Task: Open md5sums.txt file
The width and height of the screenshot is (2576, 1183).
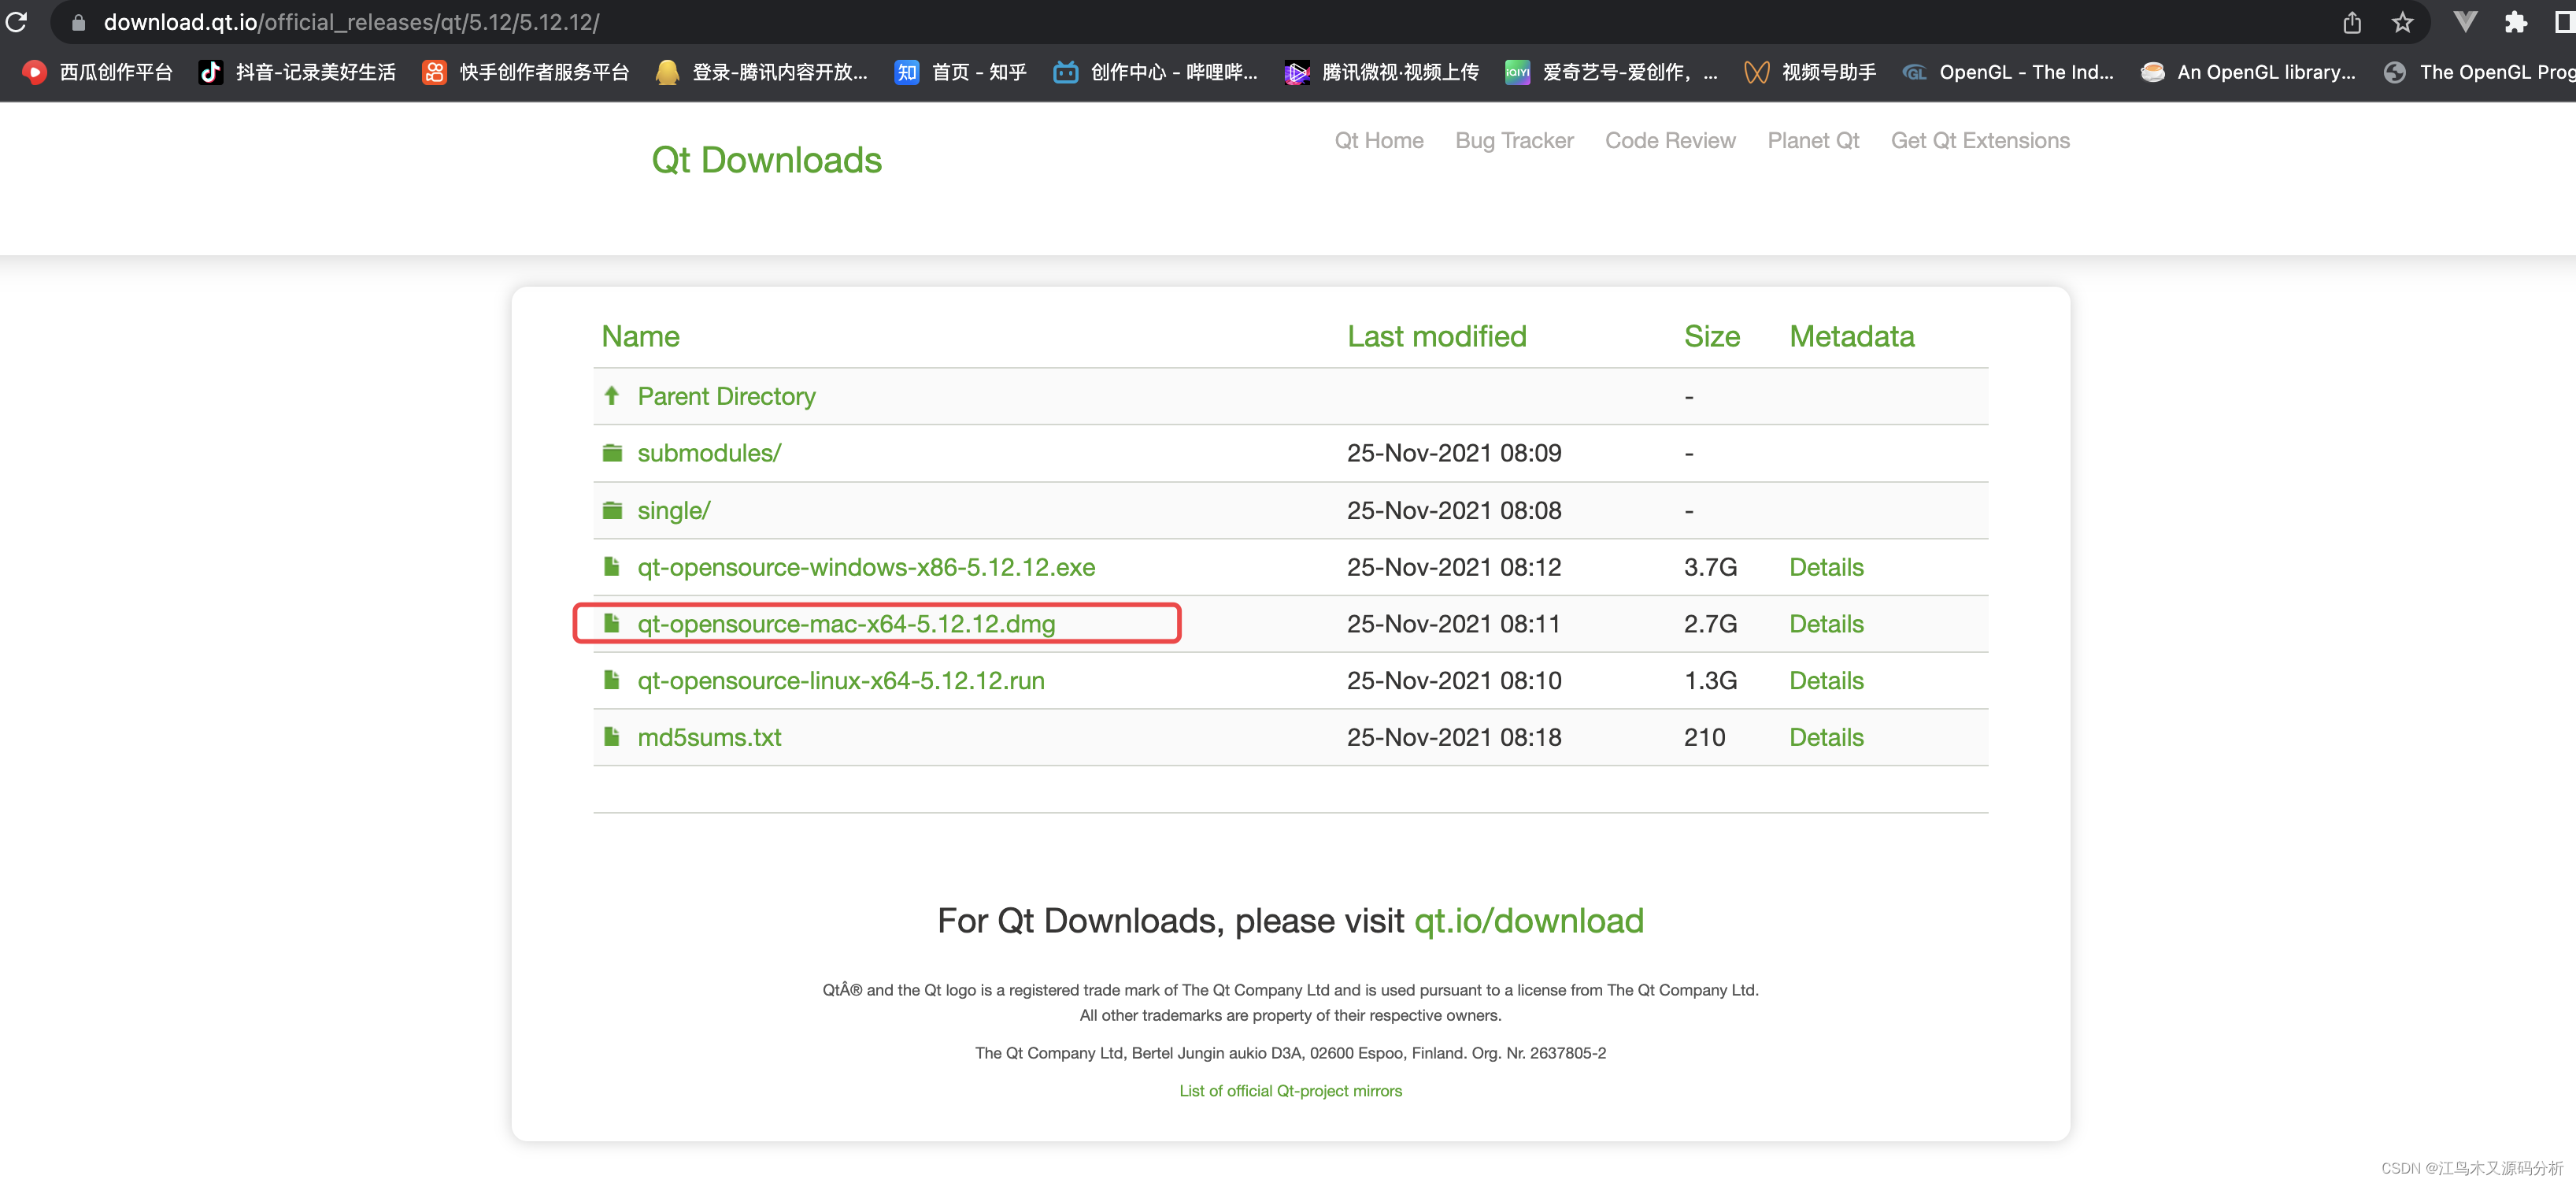Action: [x=709, y=737]
